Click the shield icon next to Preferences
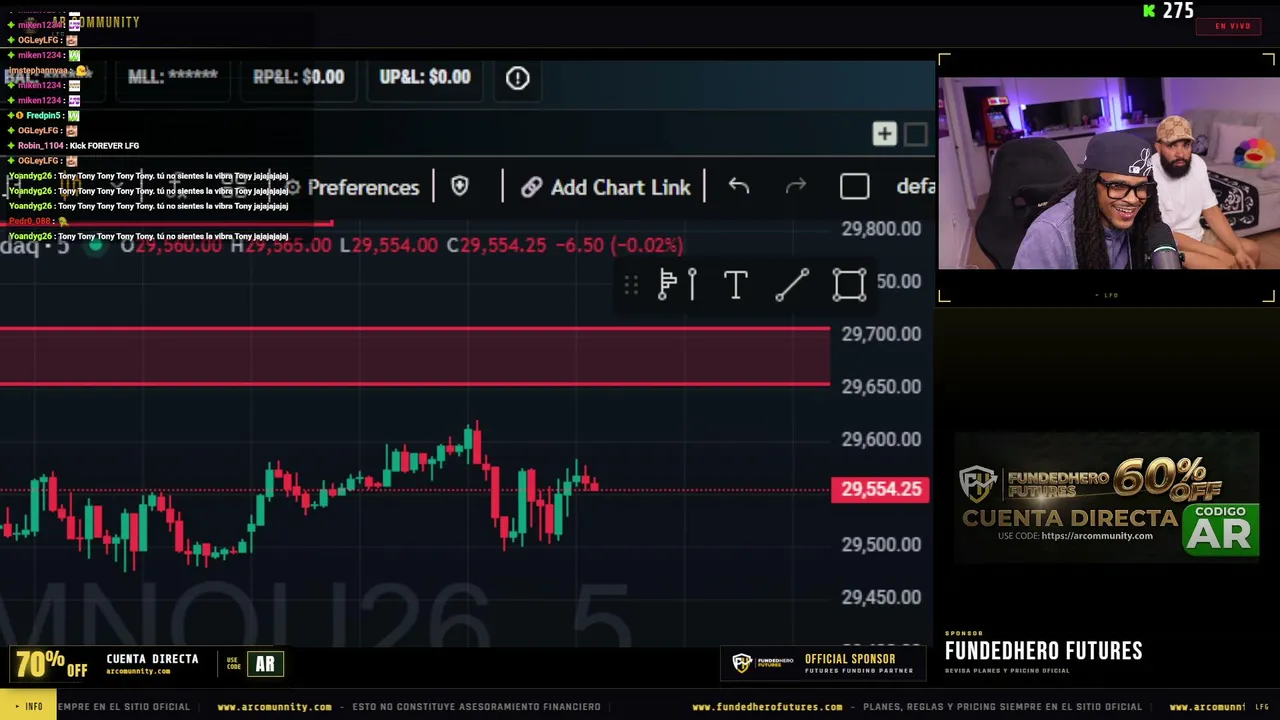 click(460, 186)
